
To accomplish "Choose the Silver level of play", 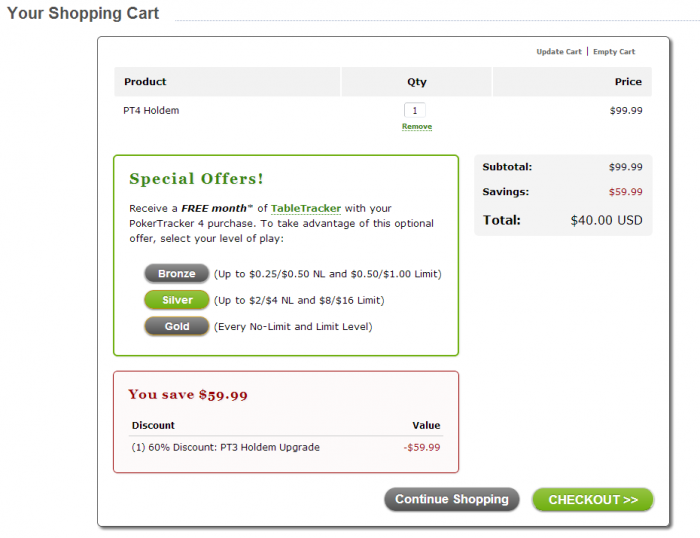I will click(177, 300).
